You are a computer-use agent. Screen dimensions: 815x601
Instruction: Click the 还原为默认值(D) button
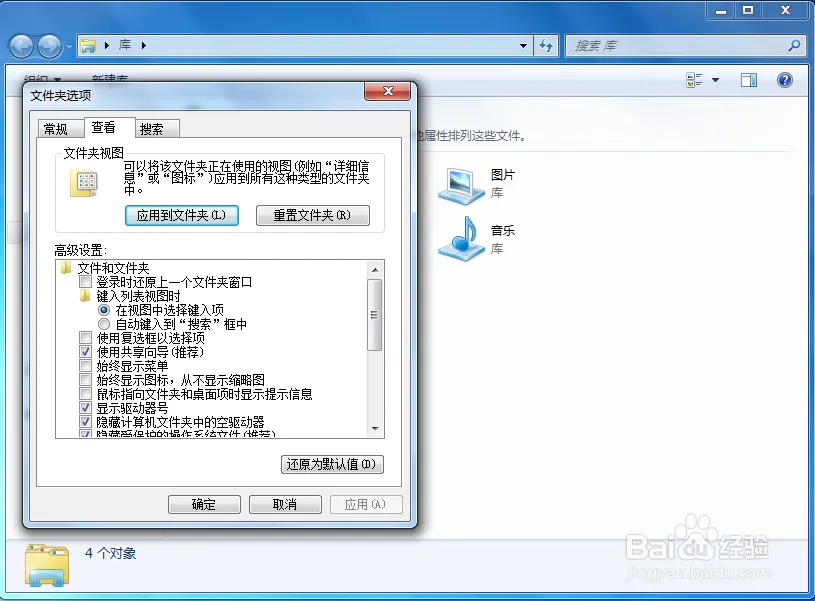click(x=332, y=464)
